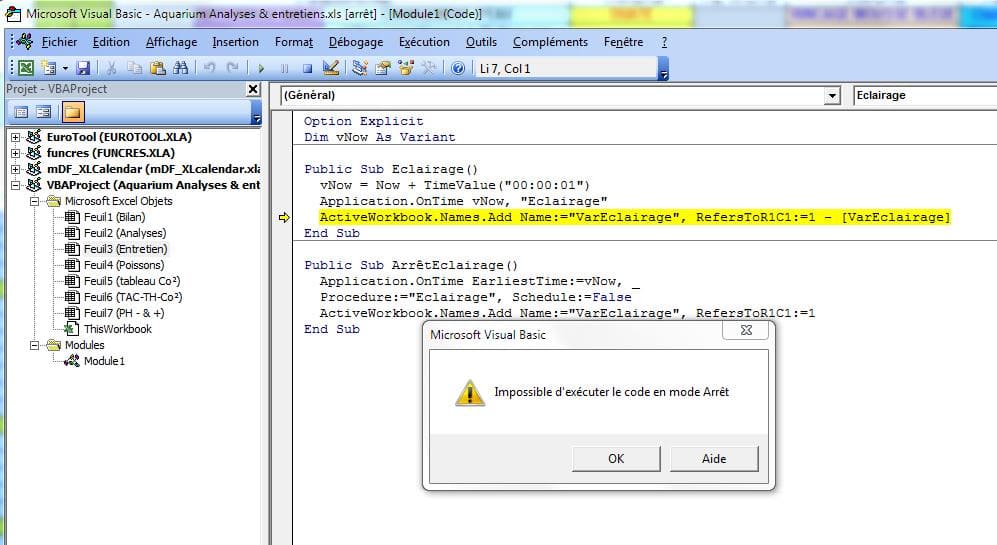
Task: Expand the mDF_XLCalendar project node
Action: [x=15, y=169]
